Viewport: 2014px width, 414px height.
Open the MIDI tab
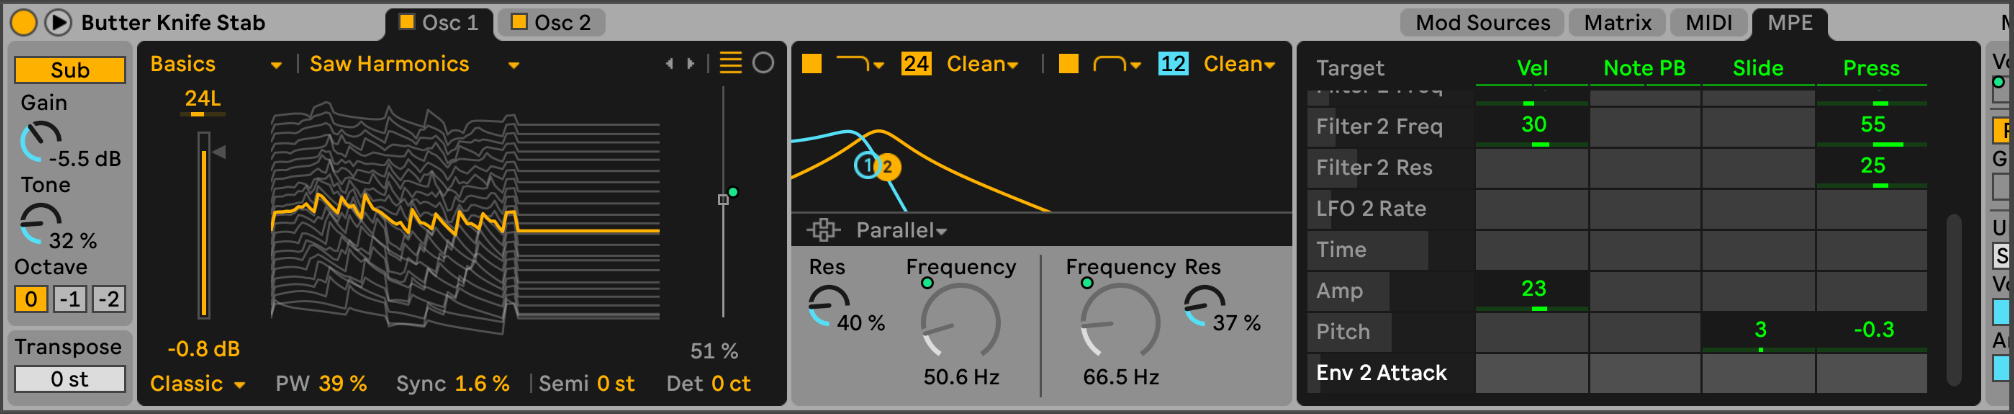pyautogui.click(x=1708, y=22)
